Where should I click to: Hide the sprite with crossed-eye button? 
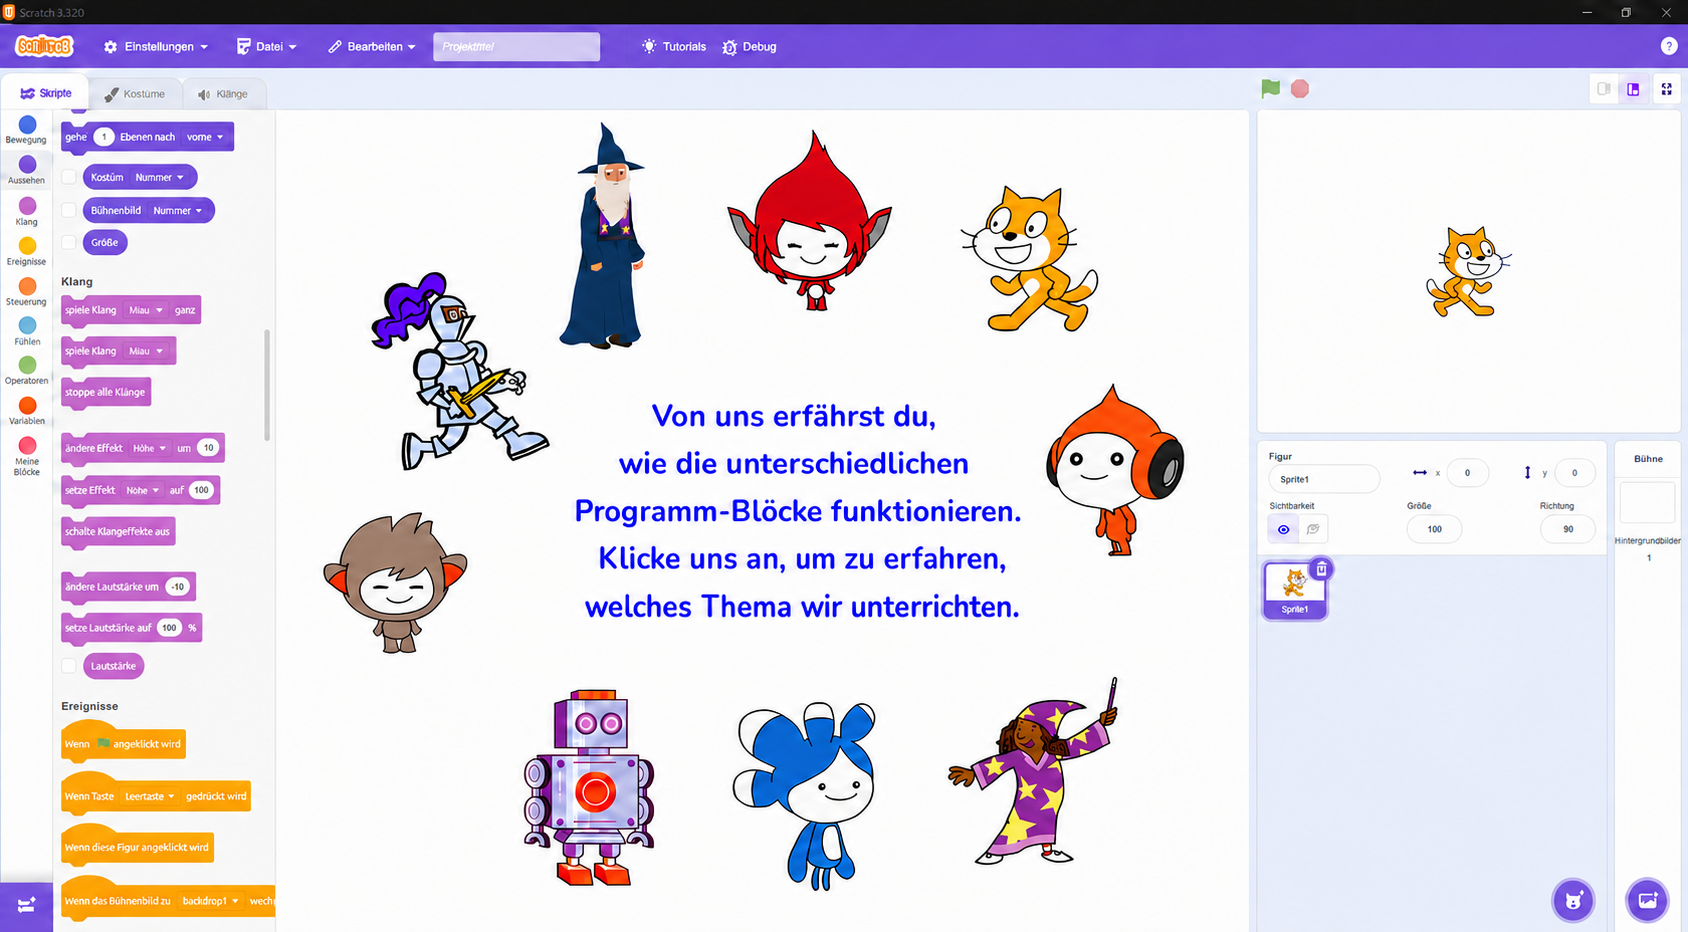tap(1313, 529)
